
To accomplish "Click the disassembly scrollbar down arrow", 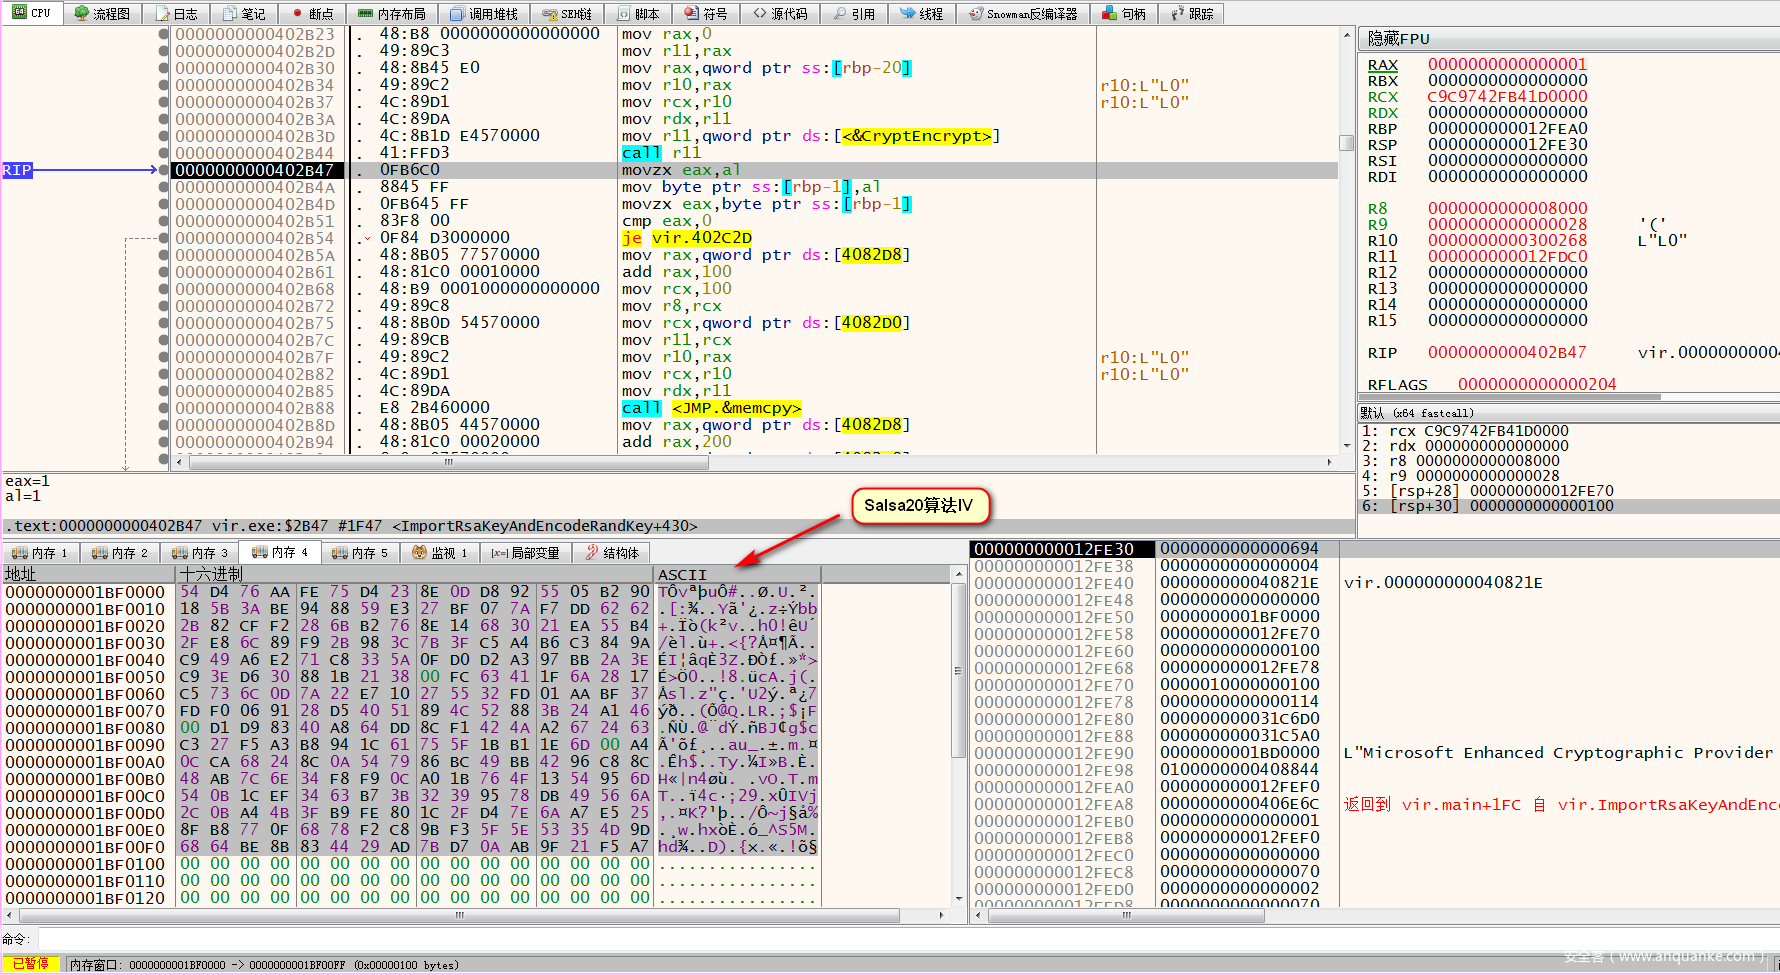I will click(x=1346, y=446).
